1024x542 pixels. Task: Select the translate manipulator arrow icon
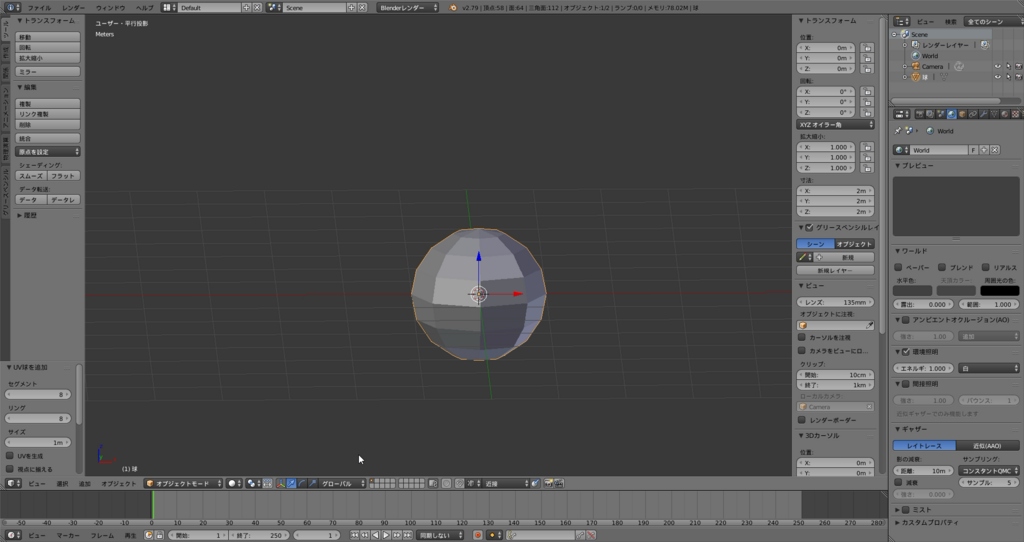click(291, 483)
